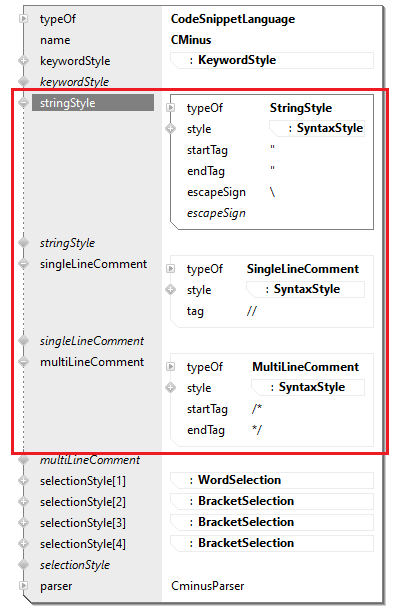Expand the parser CminusParser row

click(x=24, y=585)
